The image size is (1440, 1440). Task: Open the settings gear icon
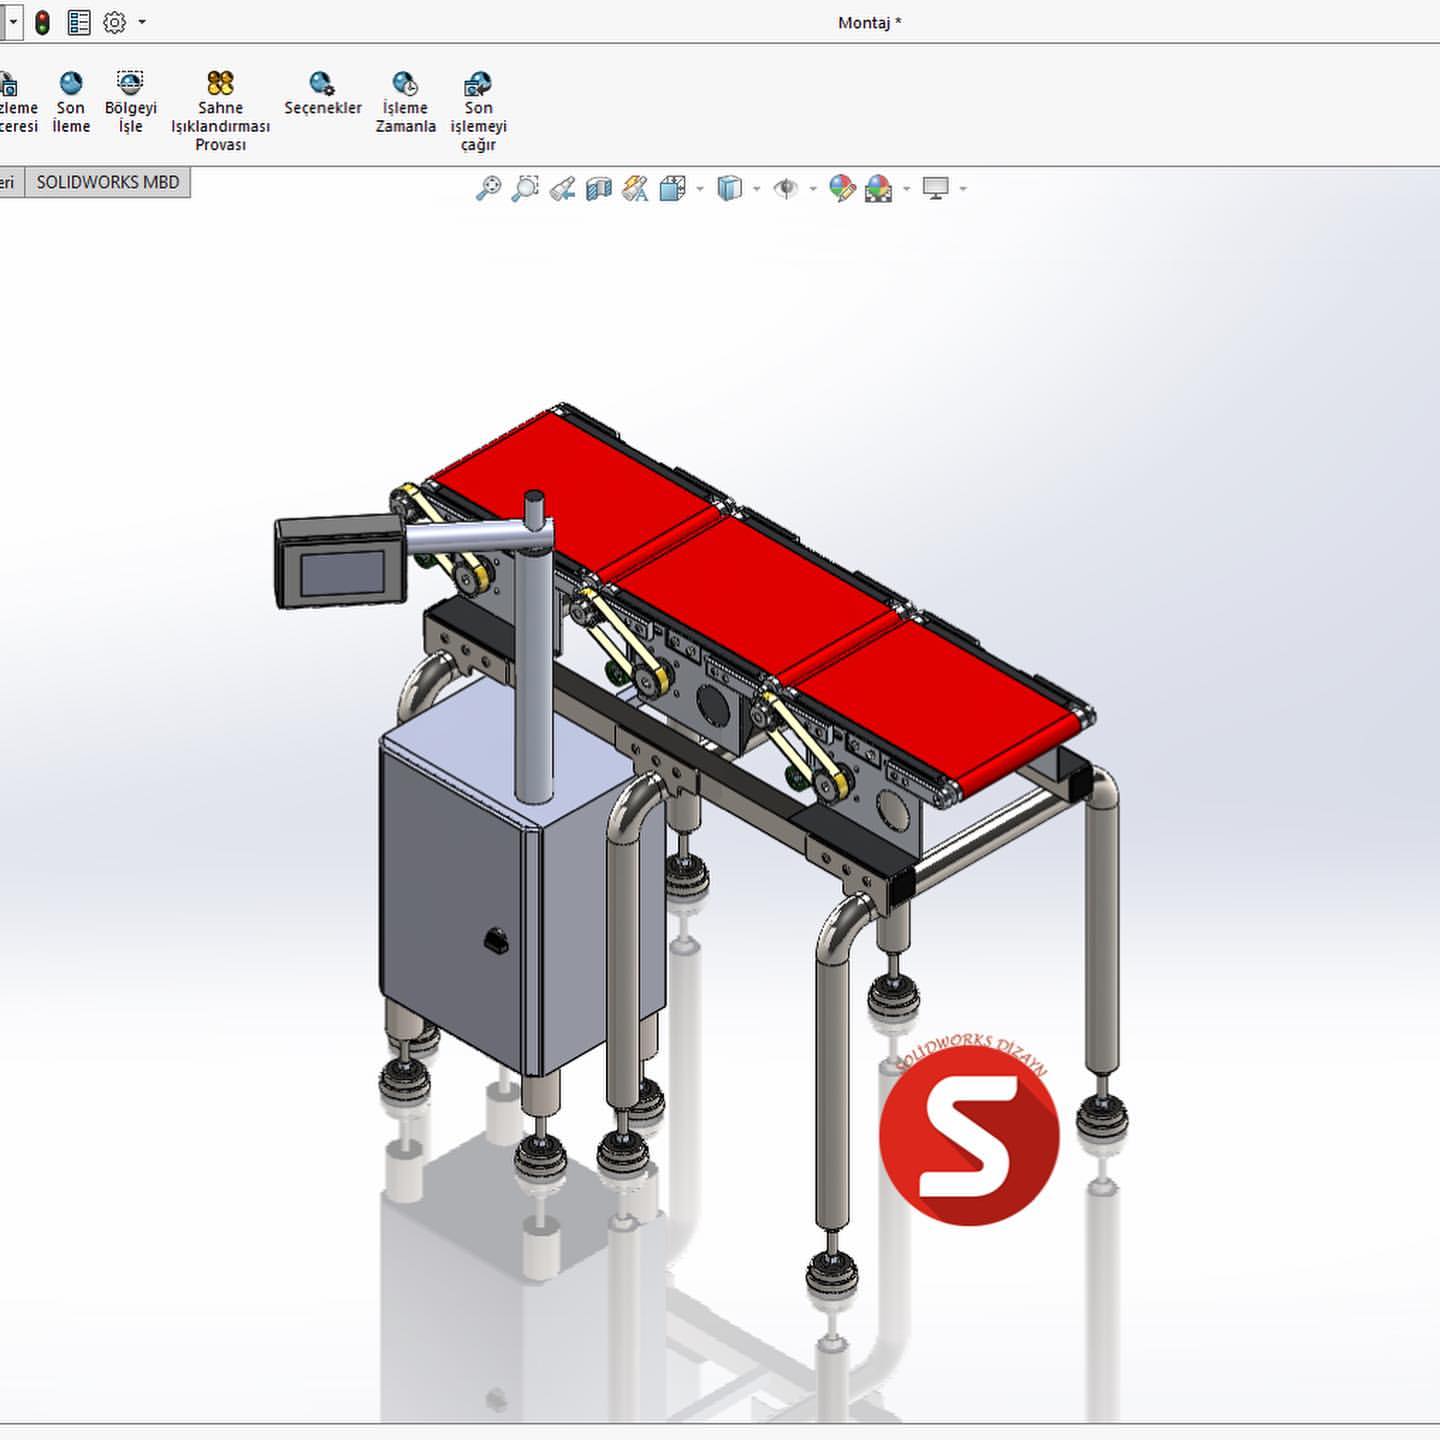coord(113,21)
